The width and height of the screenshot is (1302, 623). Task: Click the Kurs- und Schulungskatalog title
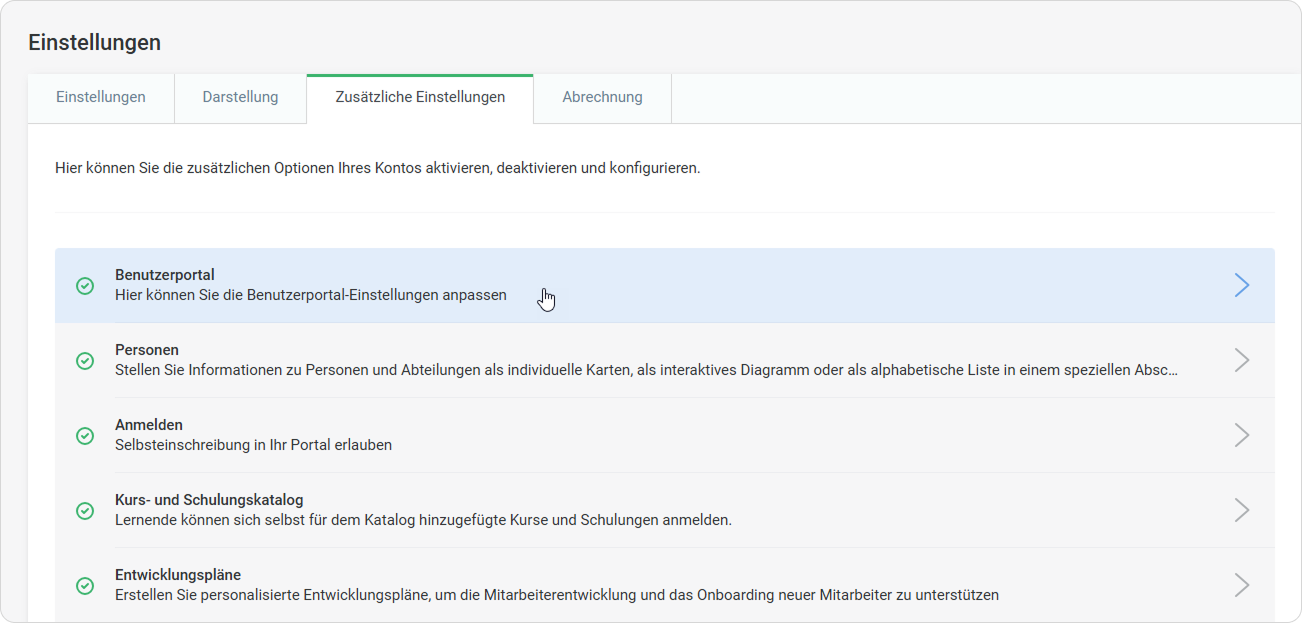pos(209,500)
